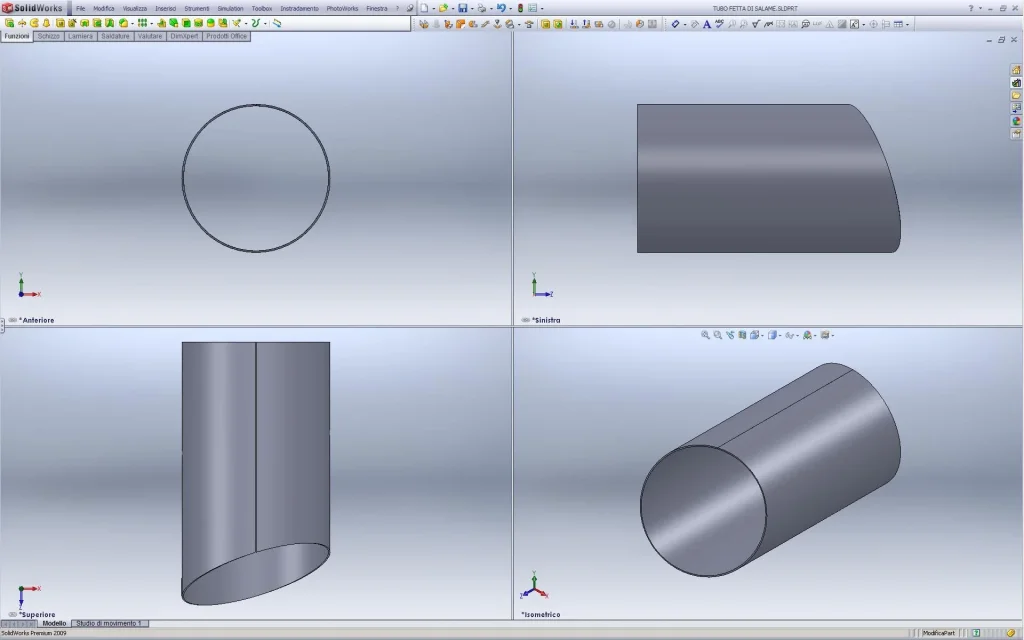The width and height of the screenshot is (1024, 640).
Task: Open SolidWorks Resources in the task pane
Action: (1016, 69)
